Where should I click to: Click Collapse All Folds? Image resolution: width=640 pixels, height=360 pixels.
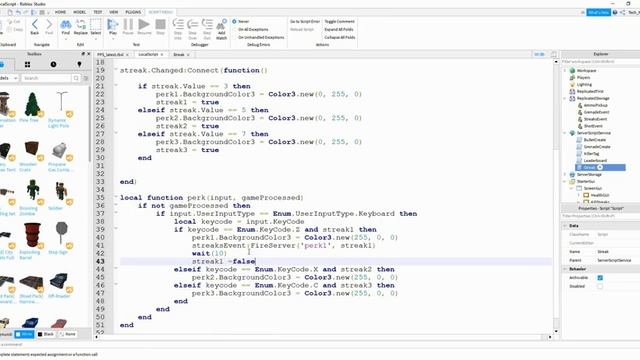(340, 37)
